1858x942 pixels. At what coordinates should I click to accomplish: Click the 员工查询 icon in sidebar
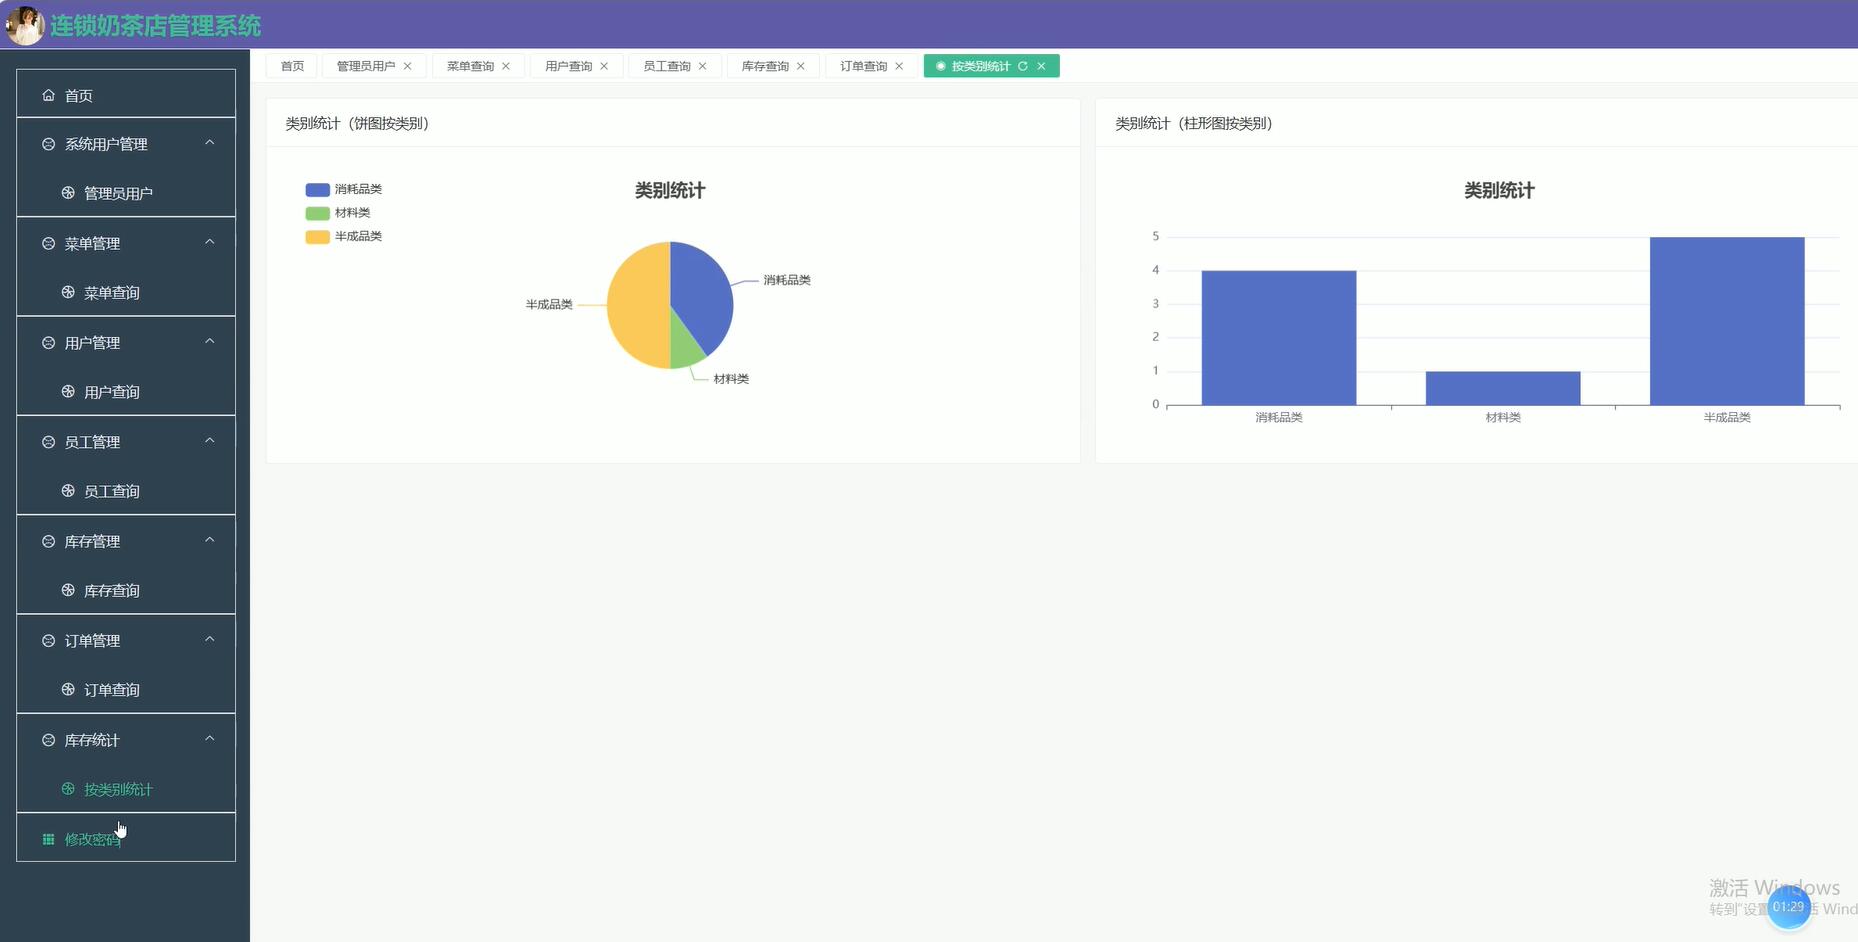pyautogui.click(x=67, y=490)
